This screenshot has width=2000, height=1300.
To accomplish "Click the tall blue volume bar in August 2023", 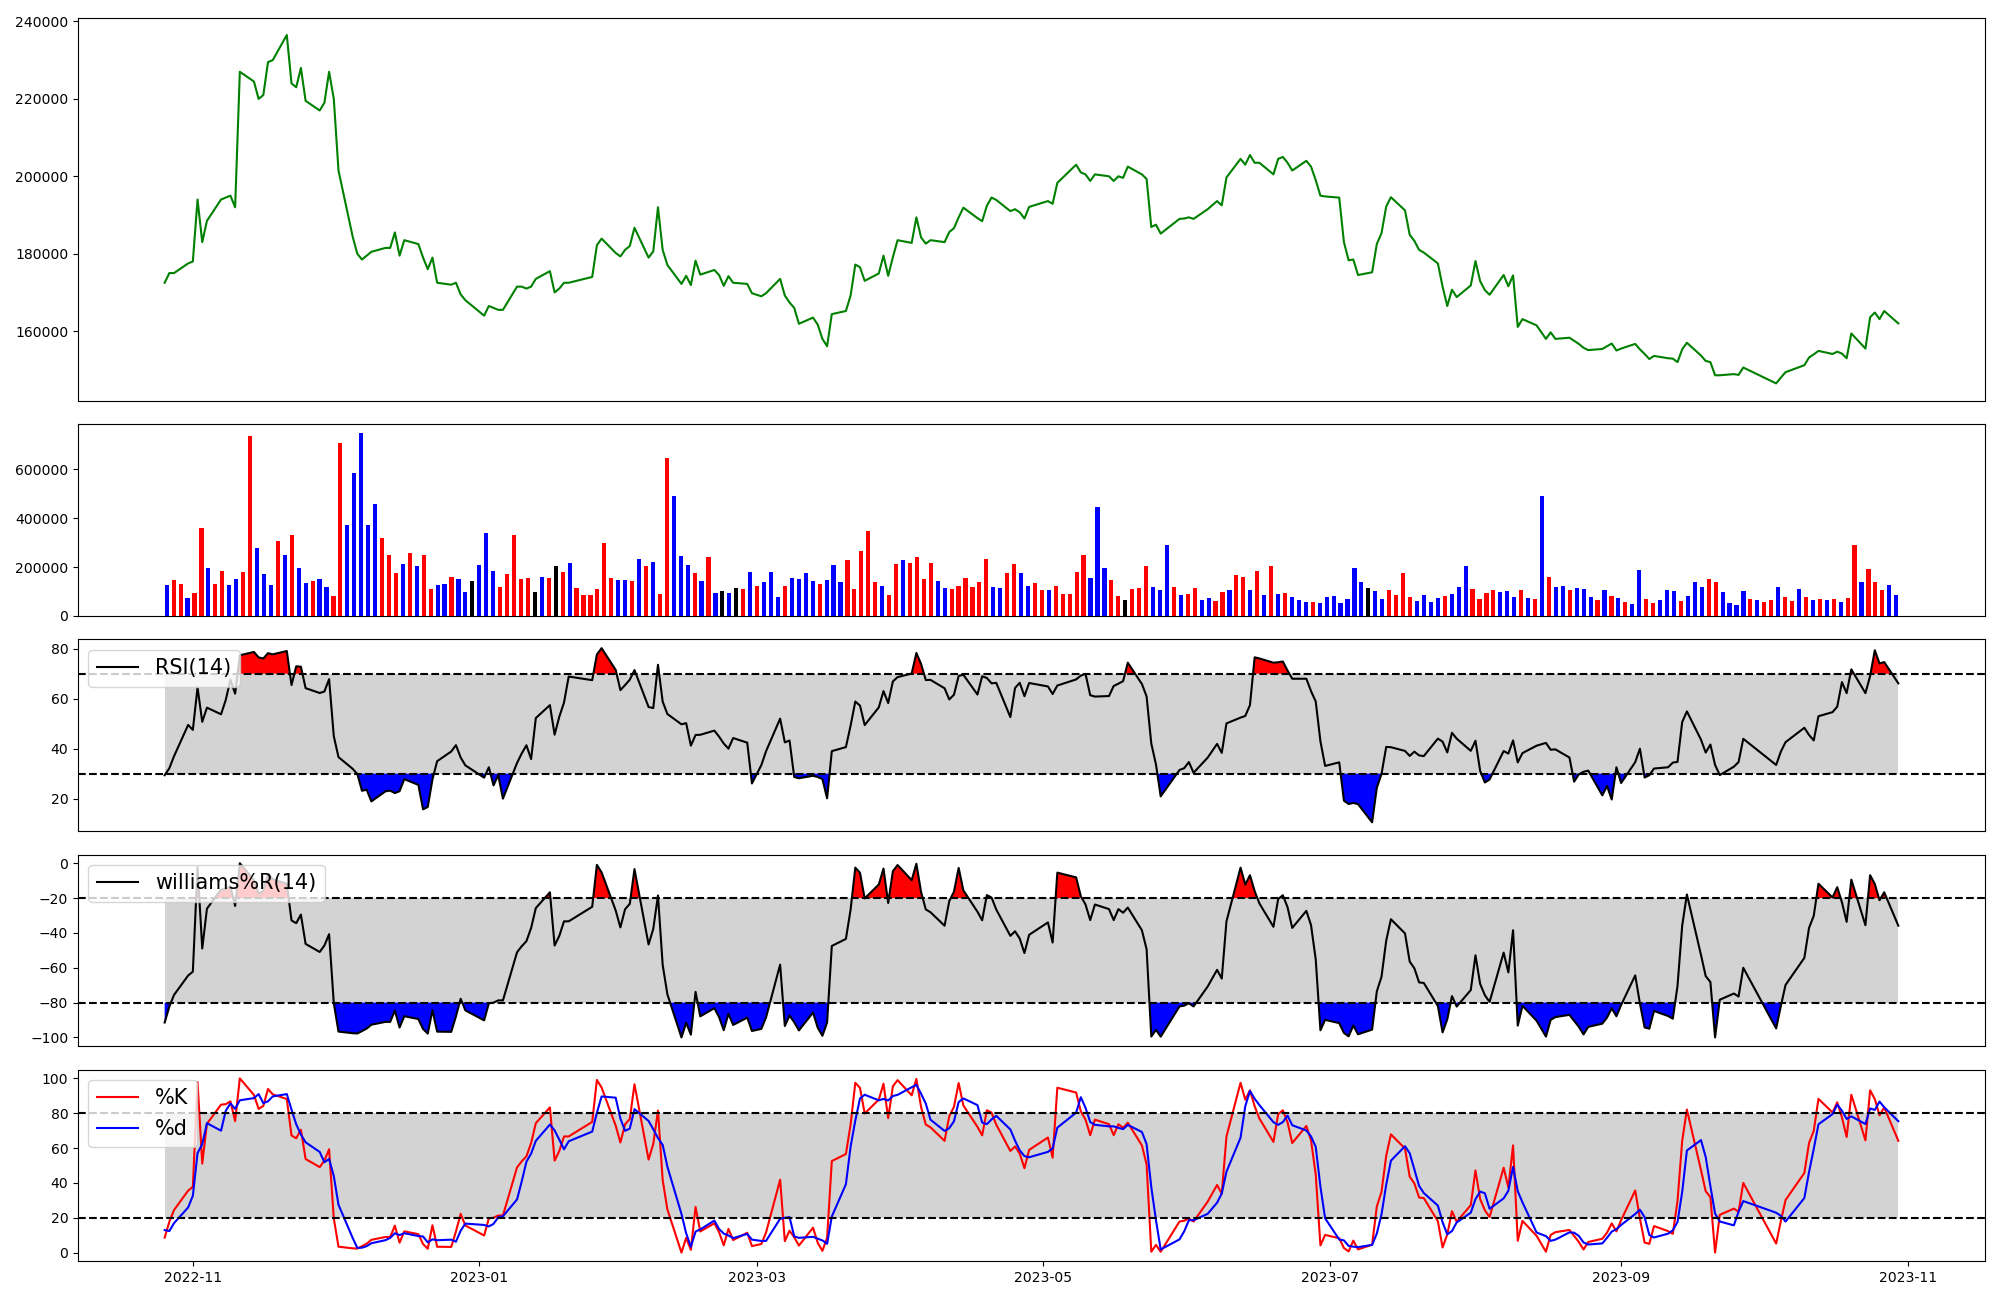I will click(x=1542, y=556).
